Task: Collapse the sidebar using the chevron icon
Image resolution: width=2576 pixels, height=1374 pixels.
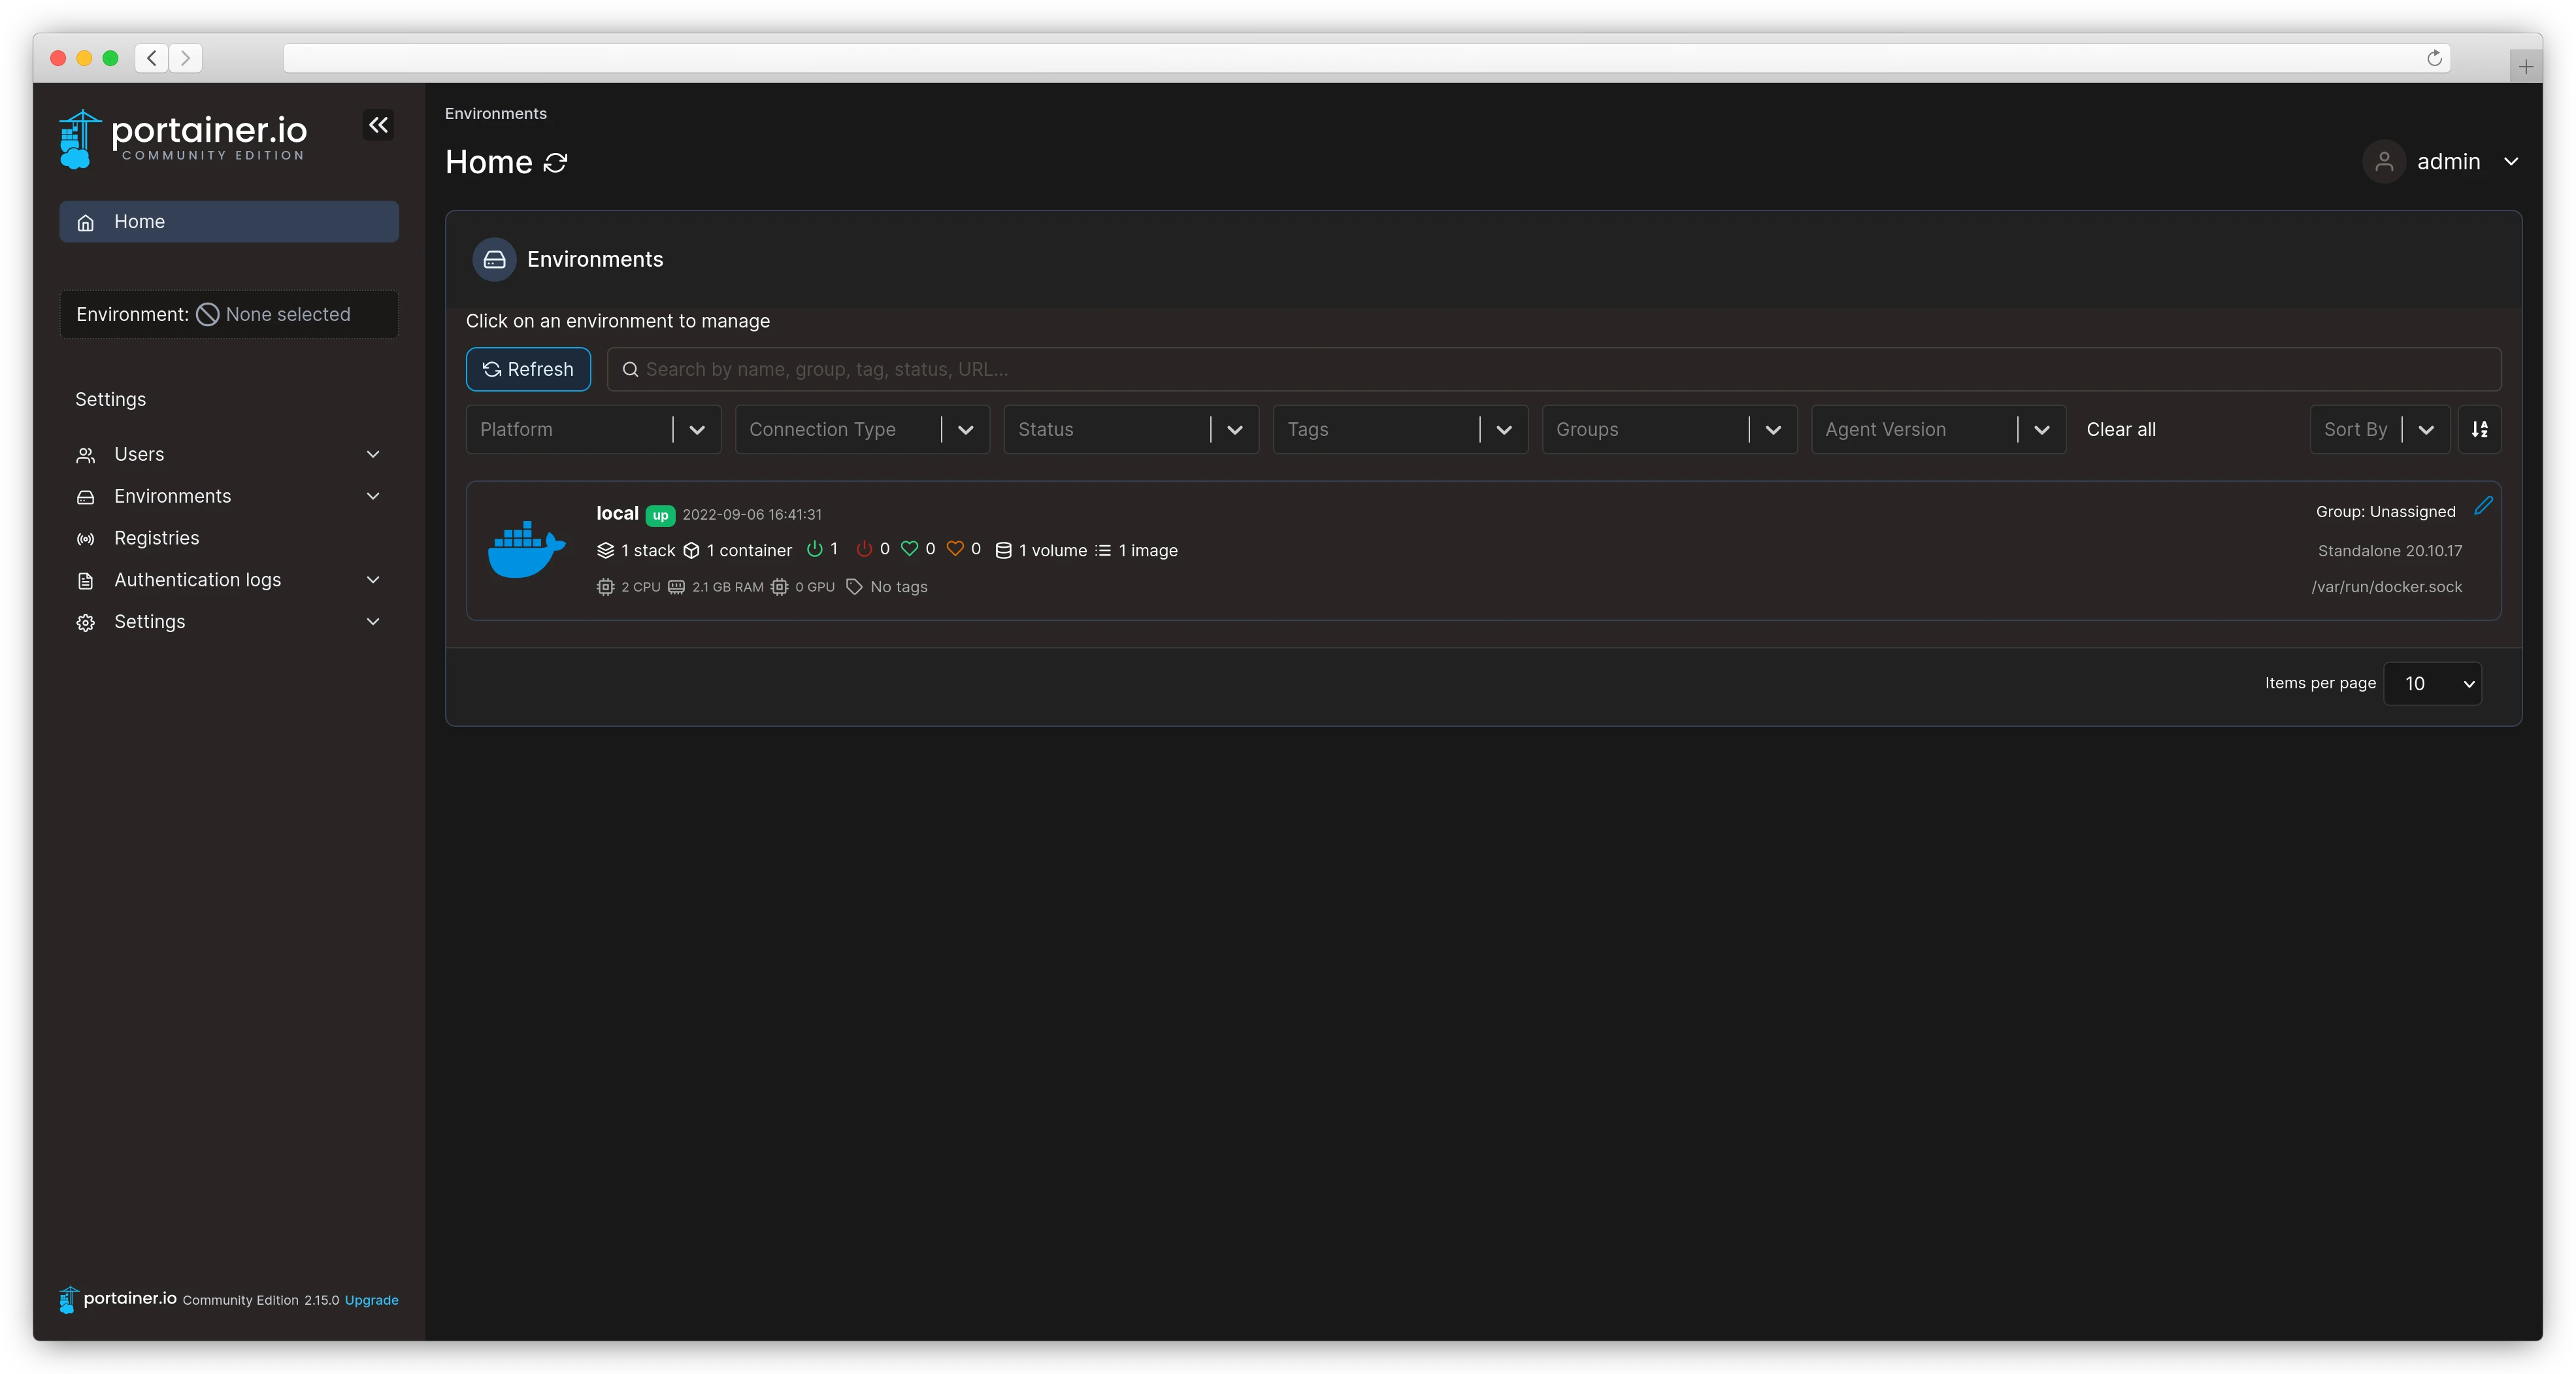Action: point(378,126)
